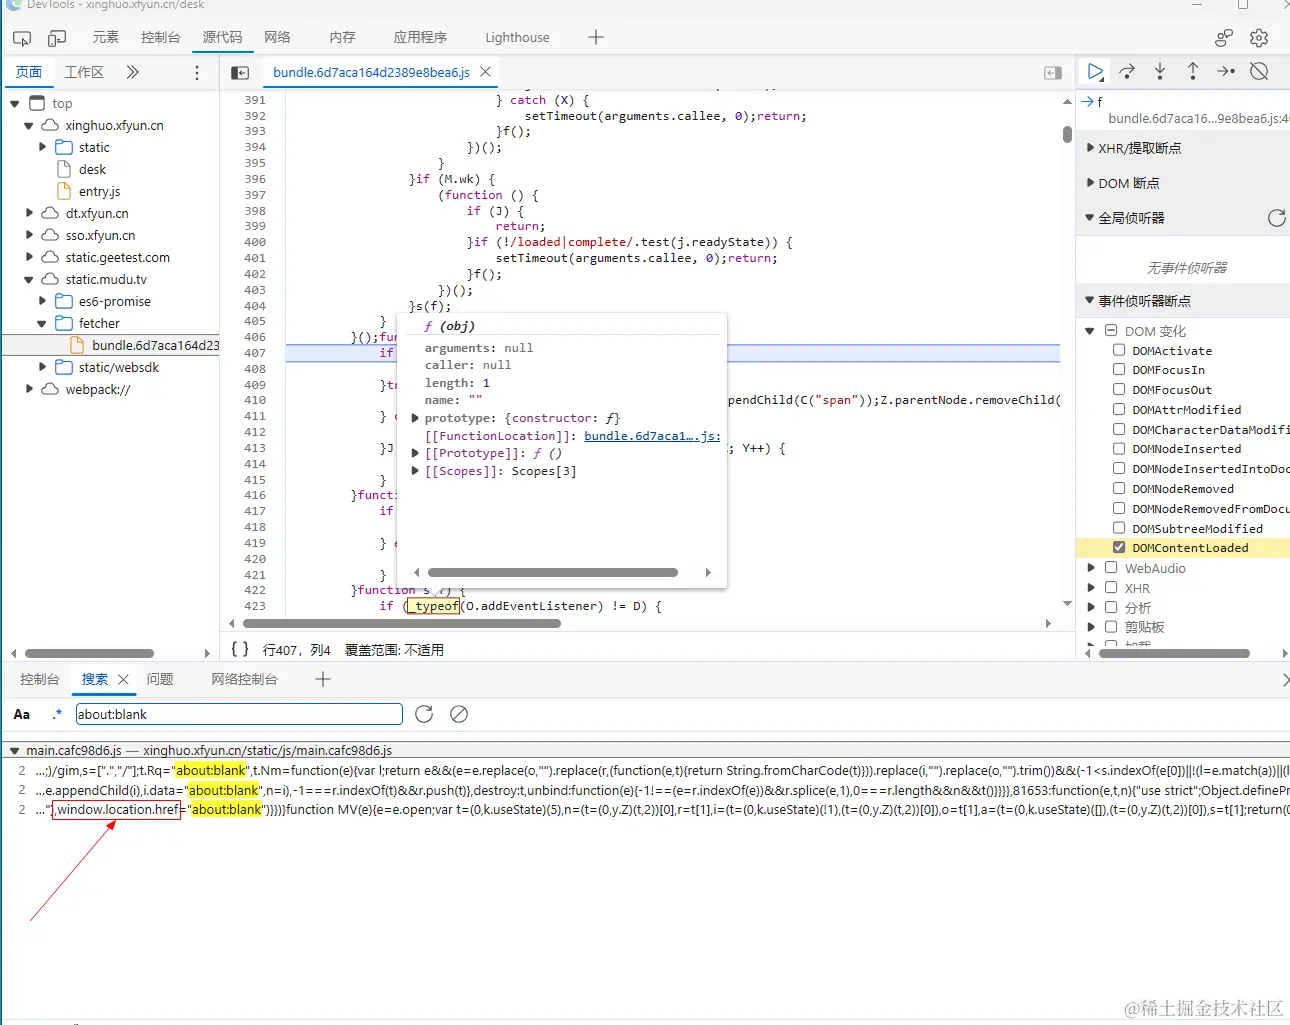
Task: Toggle match case Aa option
Action: click(22, 714)
